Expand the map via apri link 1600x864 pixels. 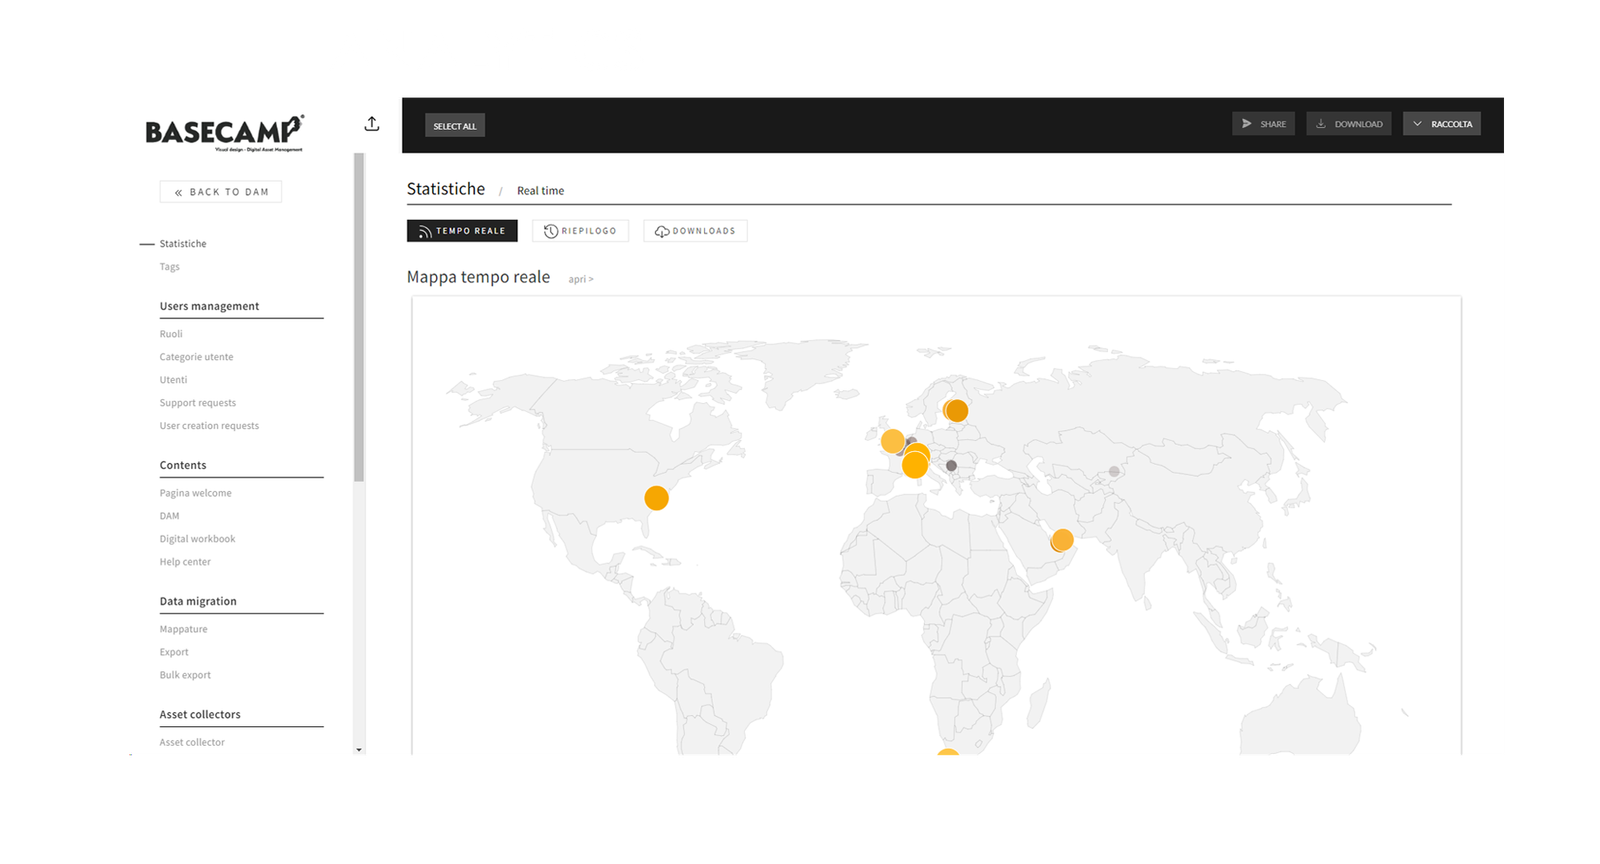point(581,279)
